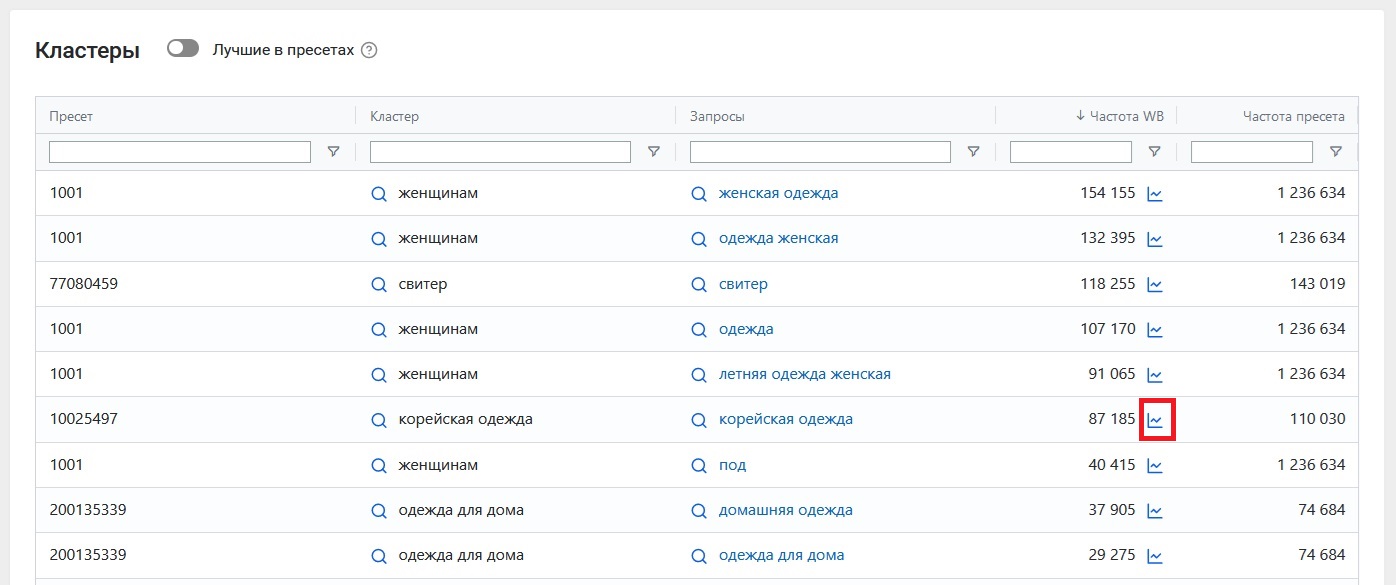Open filter icon for Запросы column
The width and height of the screenshot is (1396, 585).
(x=974, y=152)
